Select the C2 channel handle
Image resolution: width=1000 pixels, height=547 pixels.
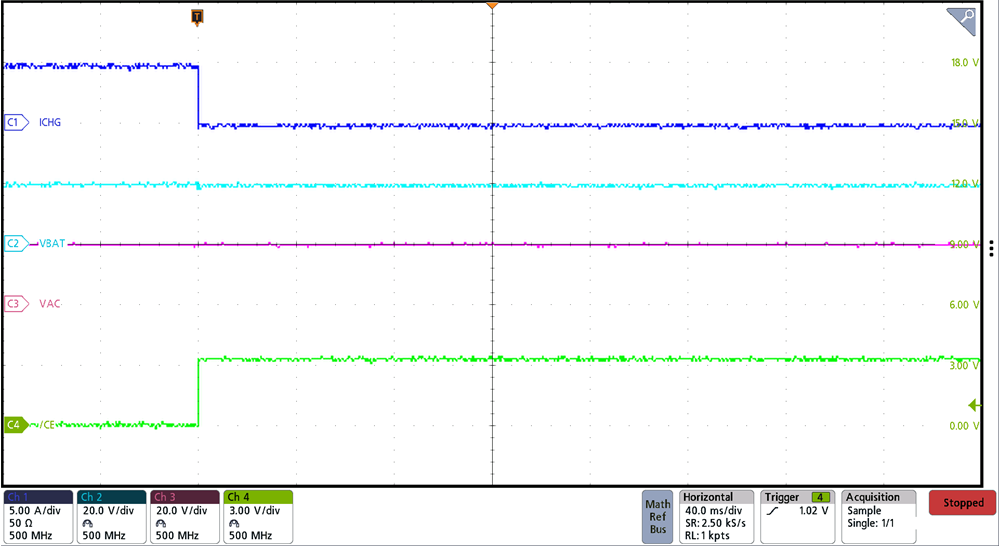coord(14,243)
